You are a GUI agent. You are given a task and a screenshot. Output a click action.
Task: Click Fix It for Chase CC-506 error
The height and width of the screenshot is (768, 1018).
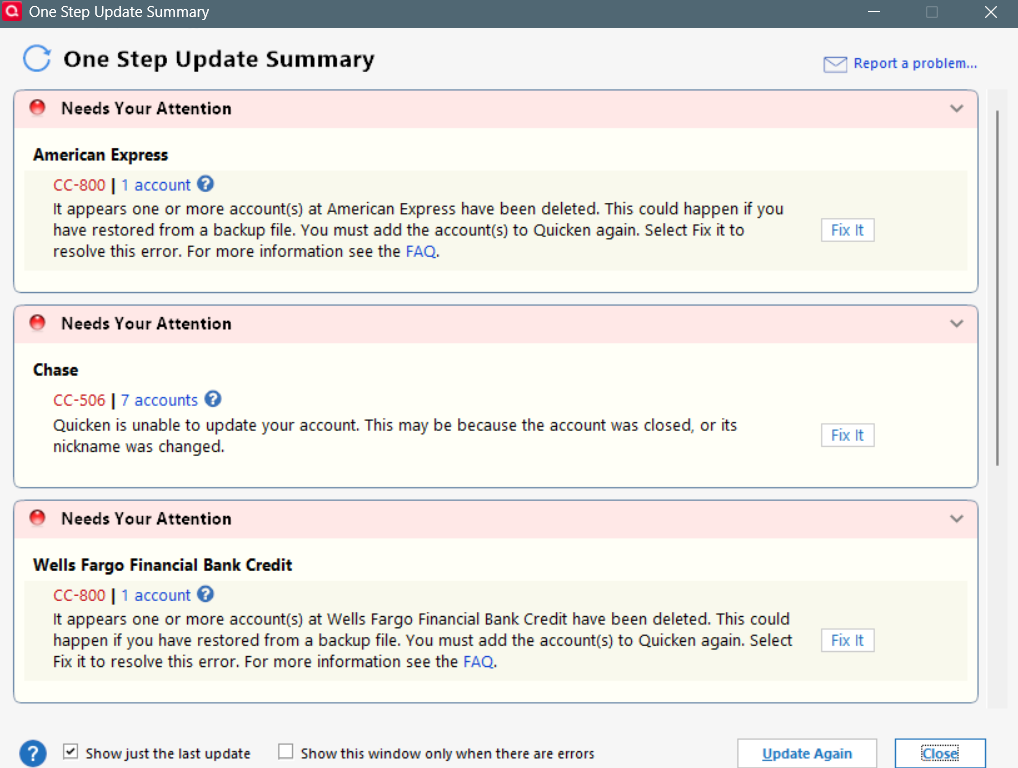pos(847,435)
